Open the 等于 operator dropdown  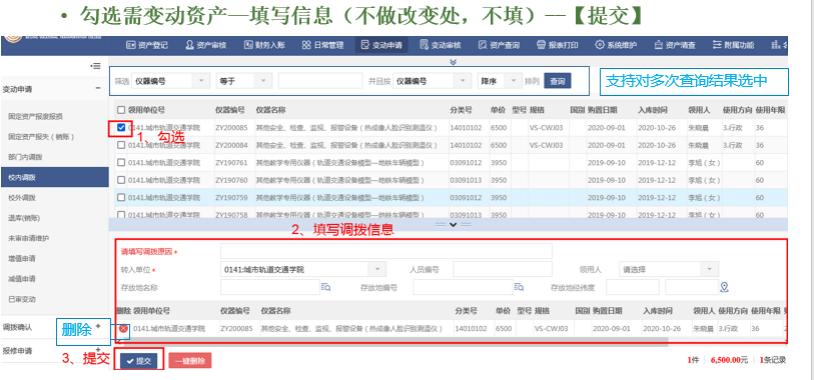click(x=243, y=81)
